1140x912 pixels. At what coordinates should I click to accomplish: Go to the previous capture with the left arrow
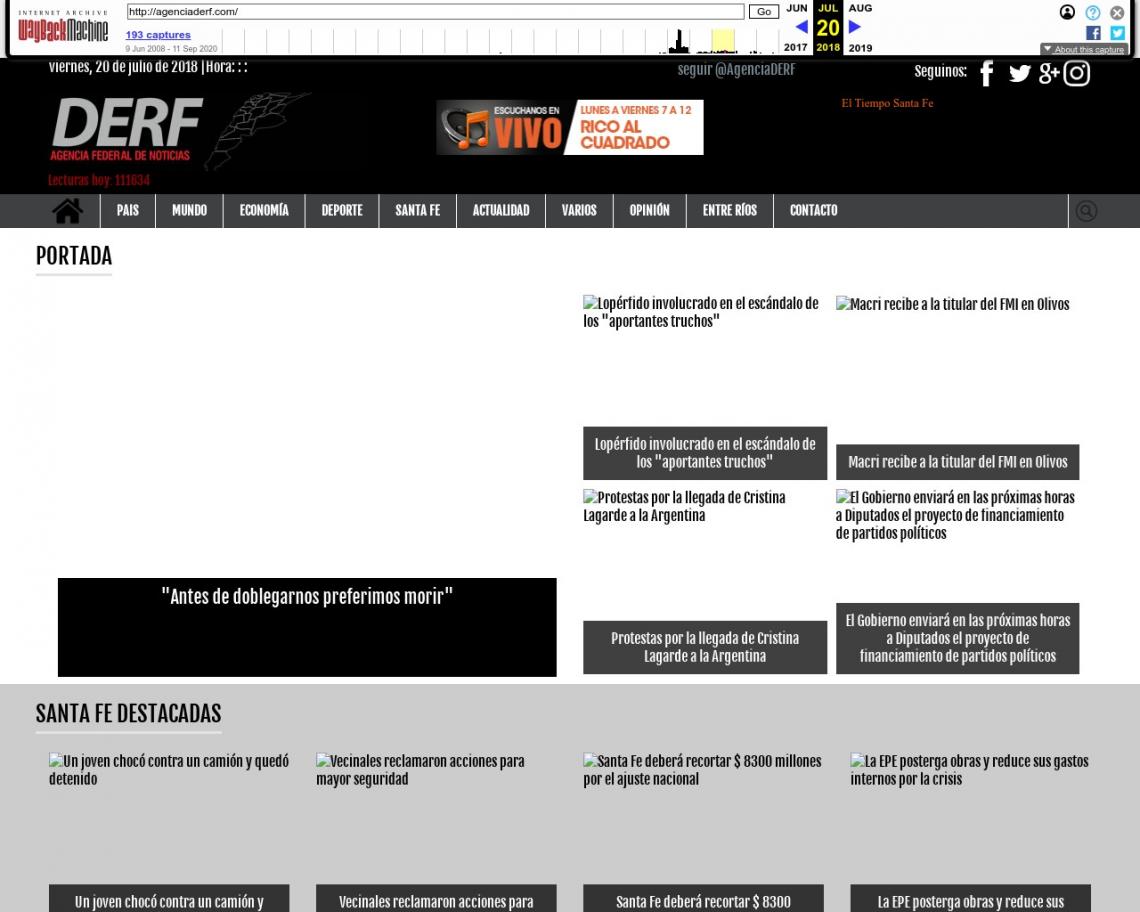point(801,27)
